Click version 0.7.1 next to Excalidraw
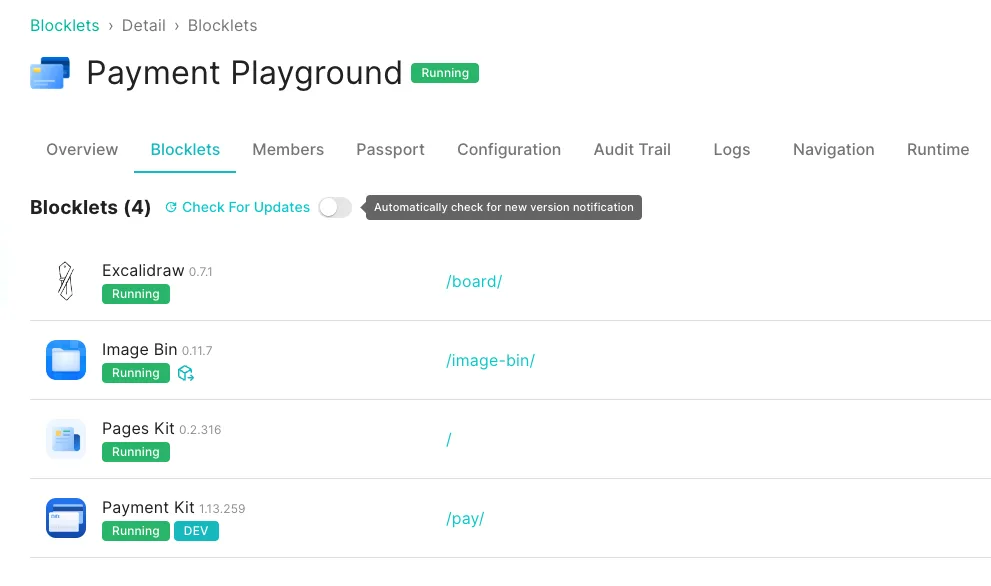 point(200,272)
